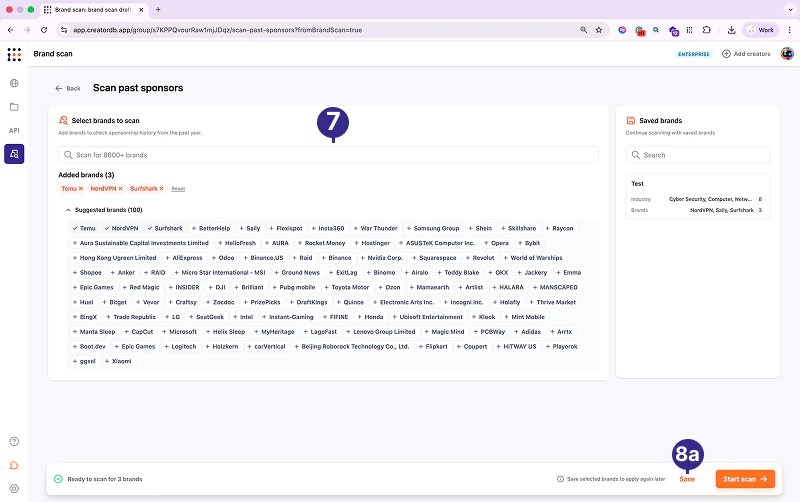
Task: Deselect the checked Surfshark suggested brand
Action: tap(165, 229)
